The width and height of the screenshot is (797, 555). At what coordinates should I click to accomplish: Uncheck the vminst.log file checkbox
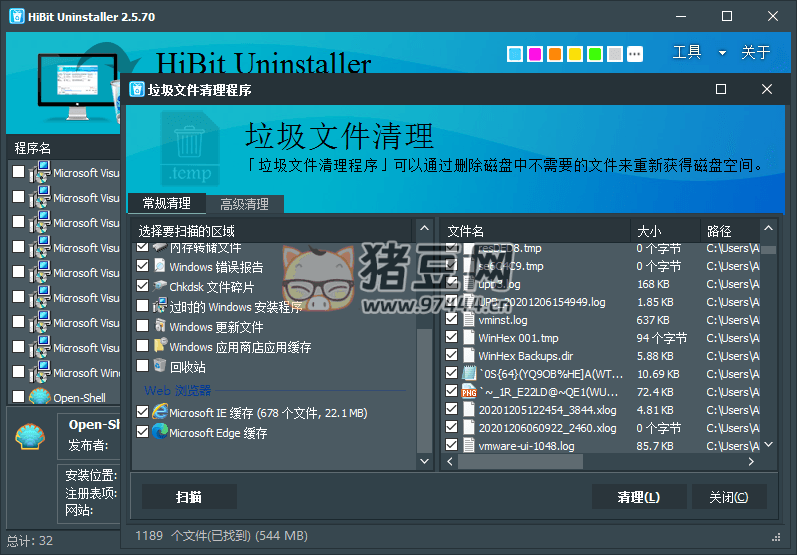[451, 320]
